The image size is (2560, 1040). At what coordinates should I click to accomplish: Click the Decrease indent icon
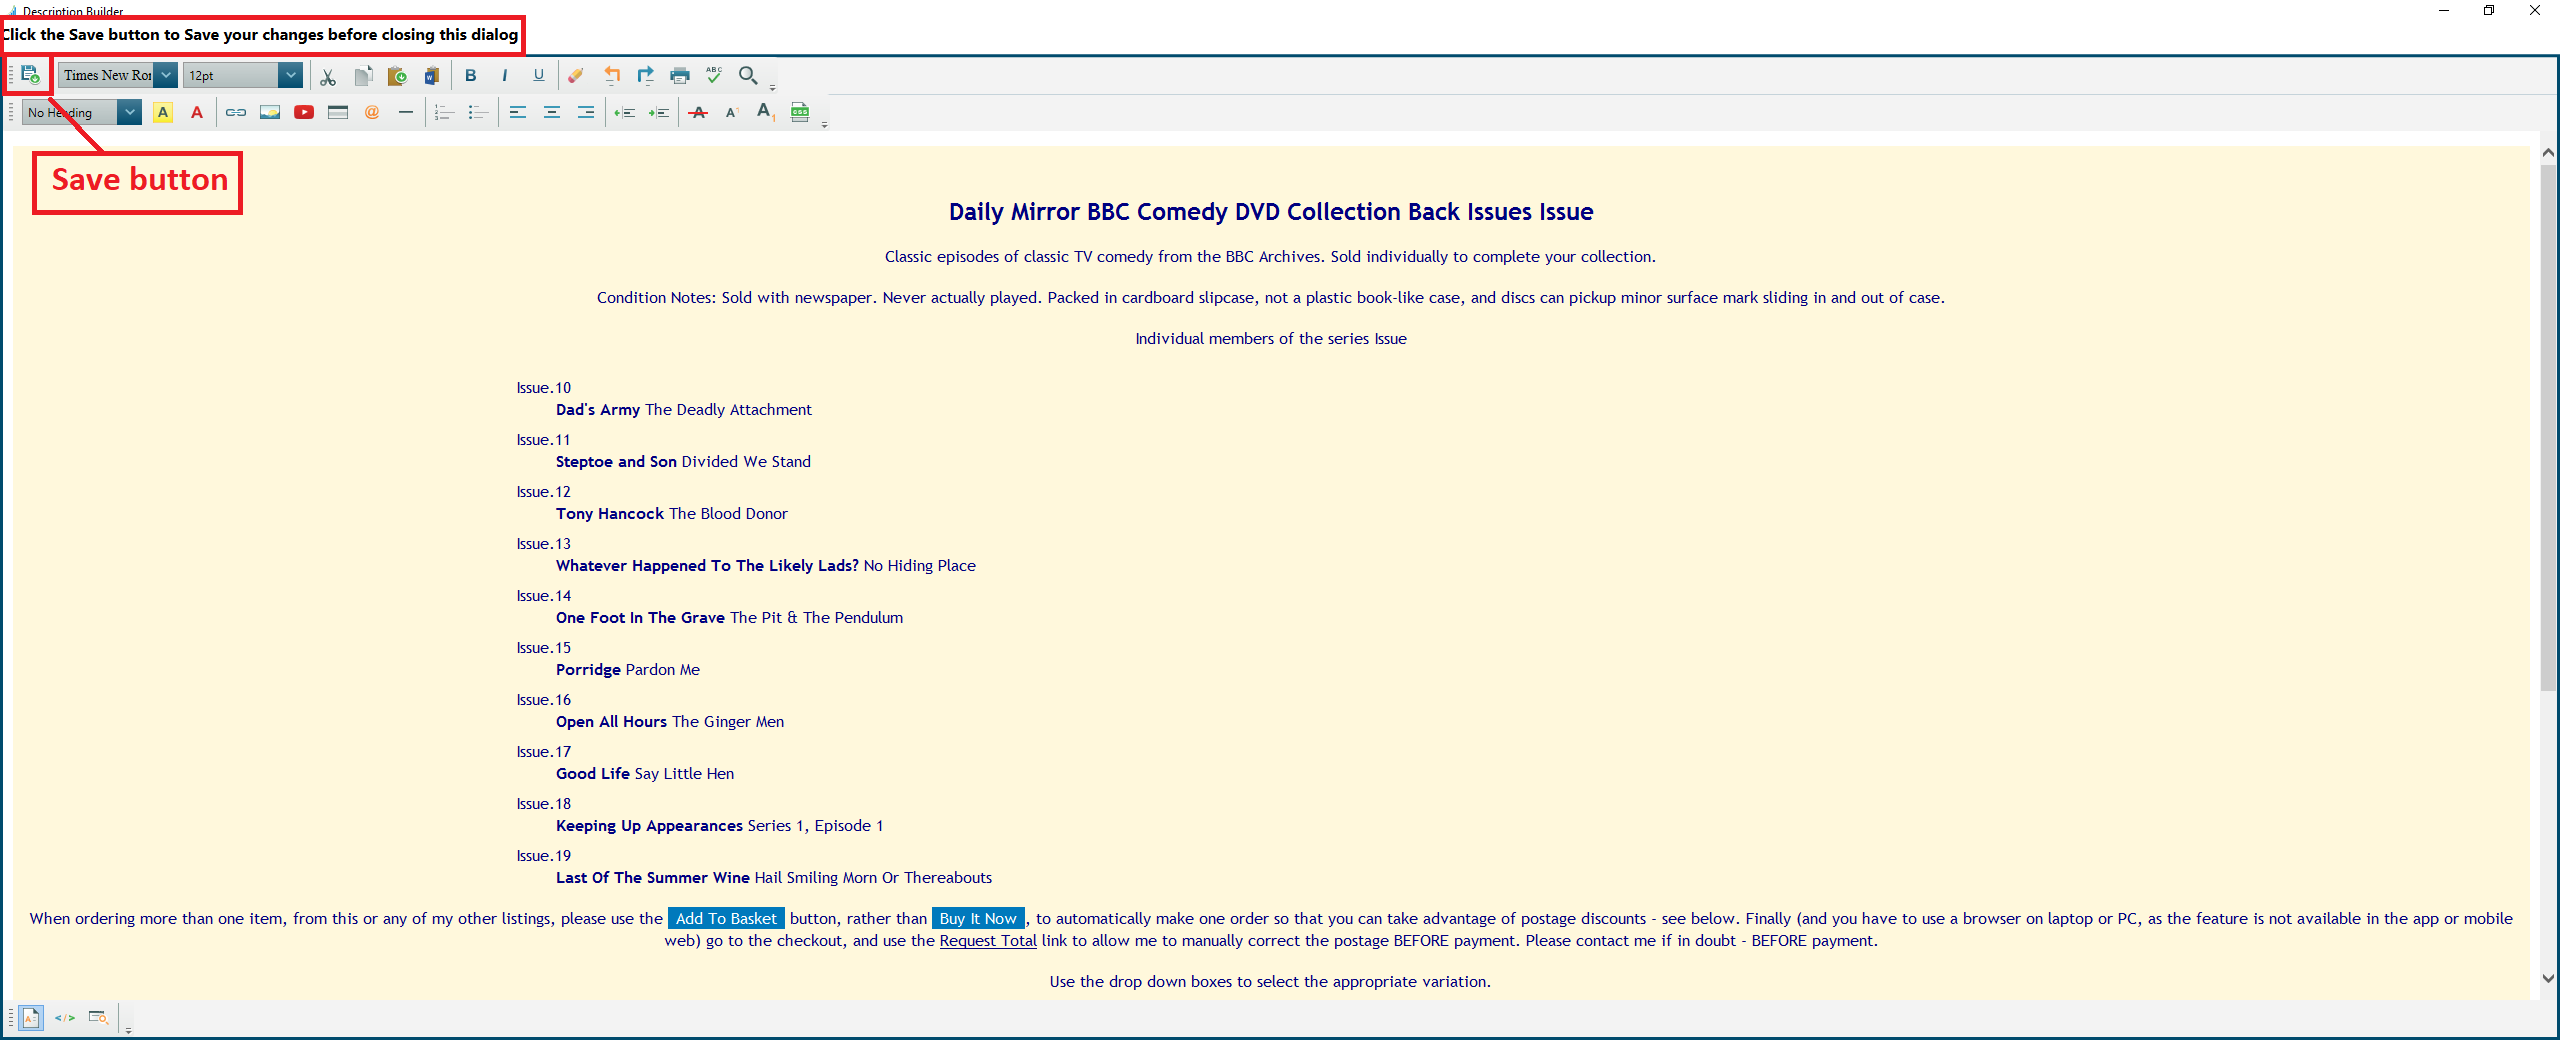tap(625, 113)
